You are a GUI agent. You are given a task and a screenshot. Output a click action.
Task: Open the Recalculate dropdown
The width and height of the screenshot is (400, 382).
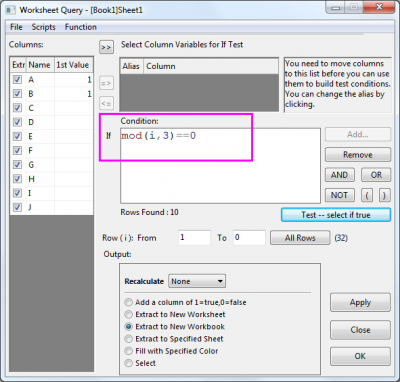coord(197,281)
